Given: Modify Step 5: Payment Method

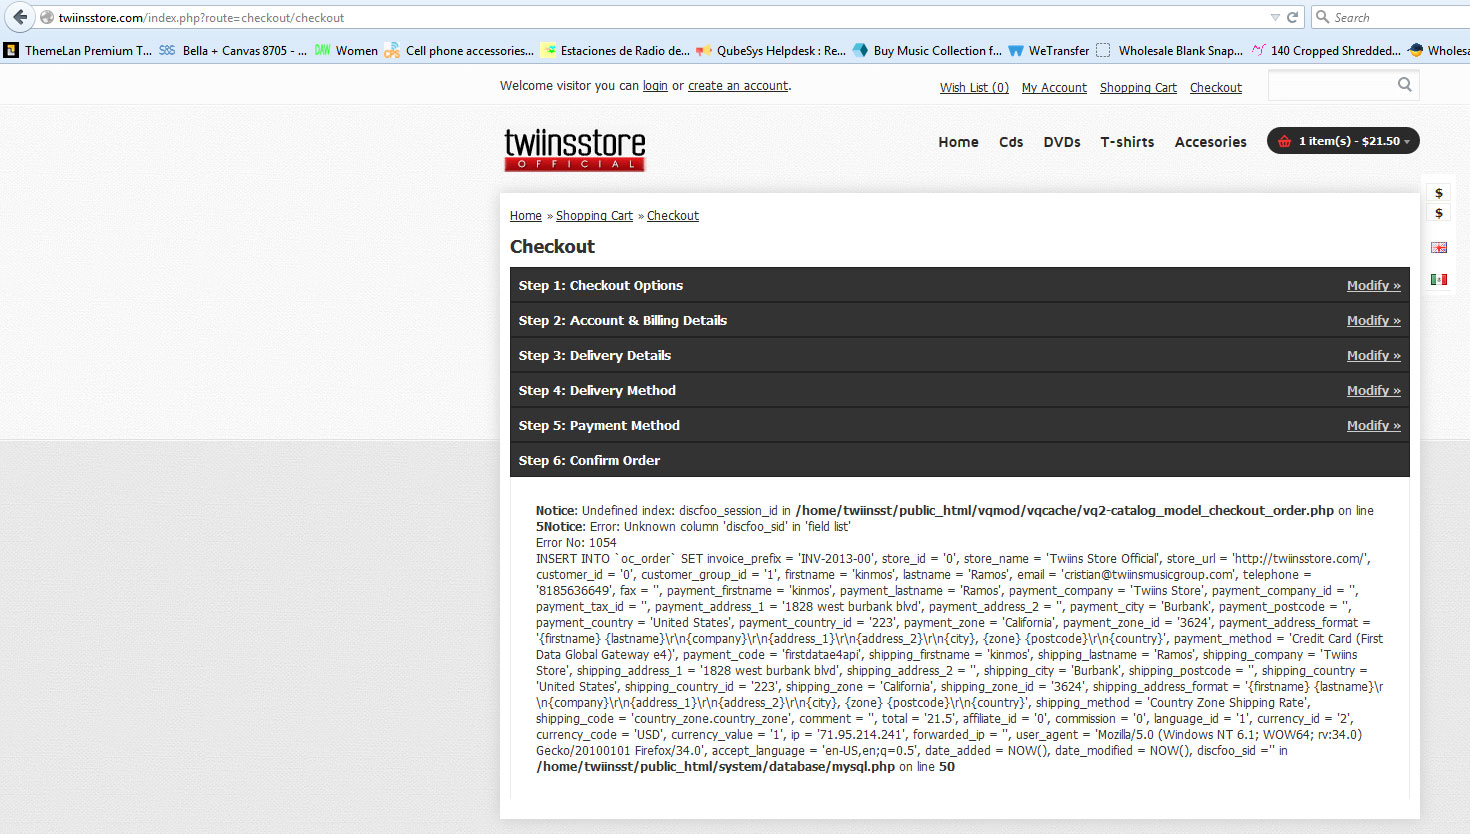Looking at the screenshot, I should coord(1374,426).
